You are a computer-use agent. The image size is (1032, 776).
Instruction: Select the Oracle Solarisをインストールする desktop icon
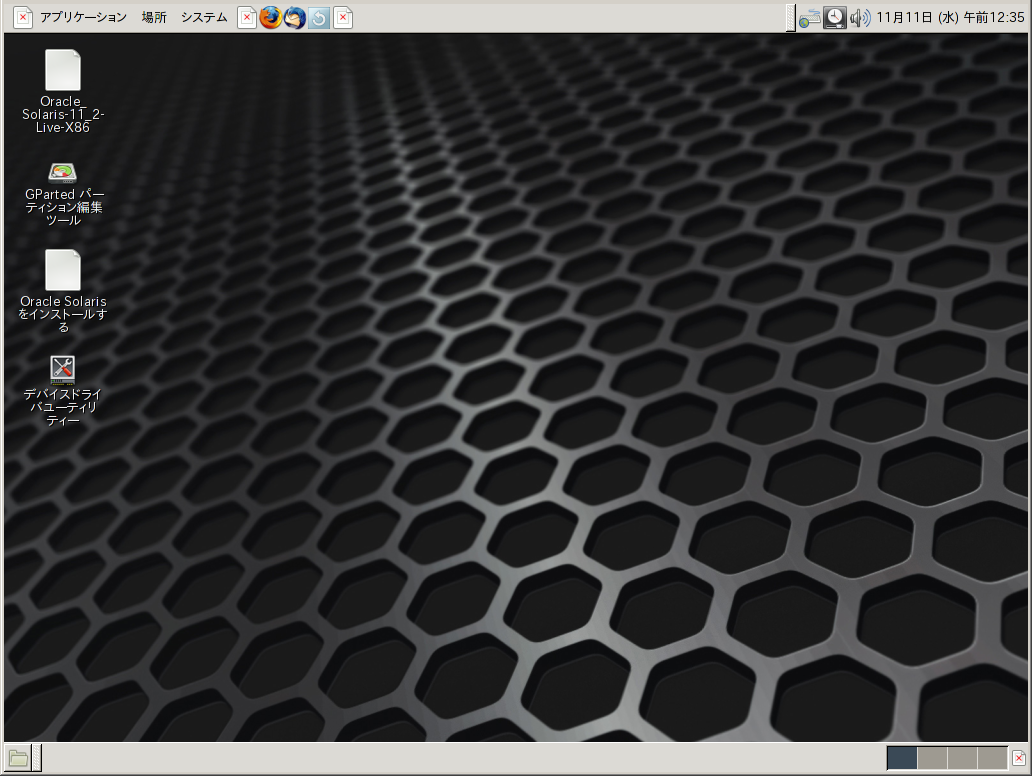coord(63,291)
